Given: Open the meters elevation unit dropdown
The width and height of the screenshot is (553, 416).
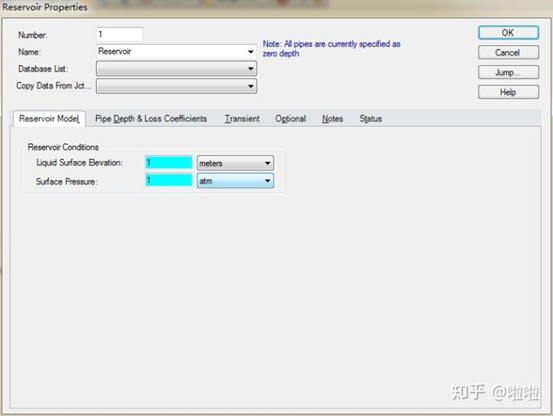Looking at the screenshot, I should pyautogui.click(x=235, y=163).
